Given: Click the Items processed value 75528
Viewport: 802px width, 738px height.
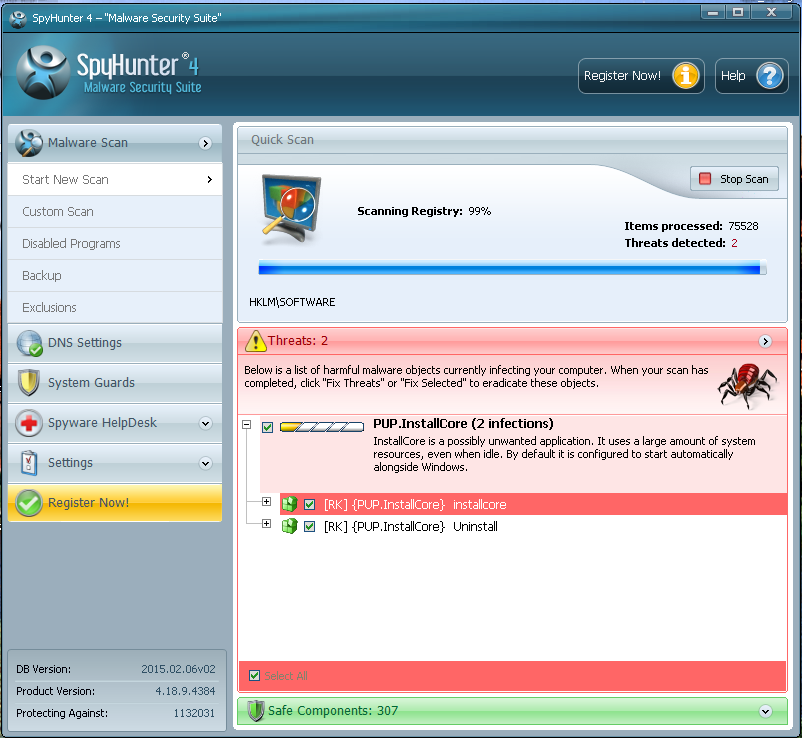Looking at the screenshot, I should point(743,226).
